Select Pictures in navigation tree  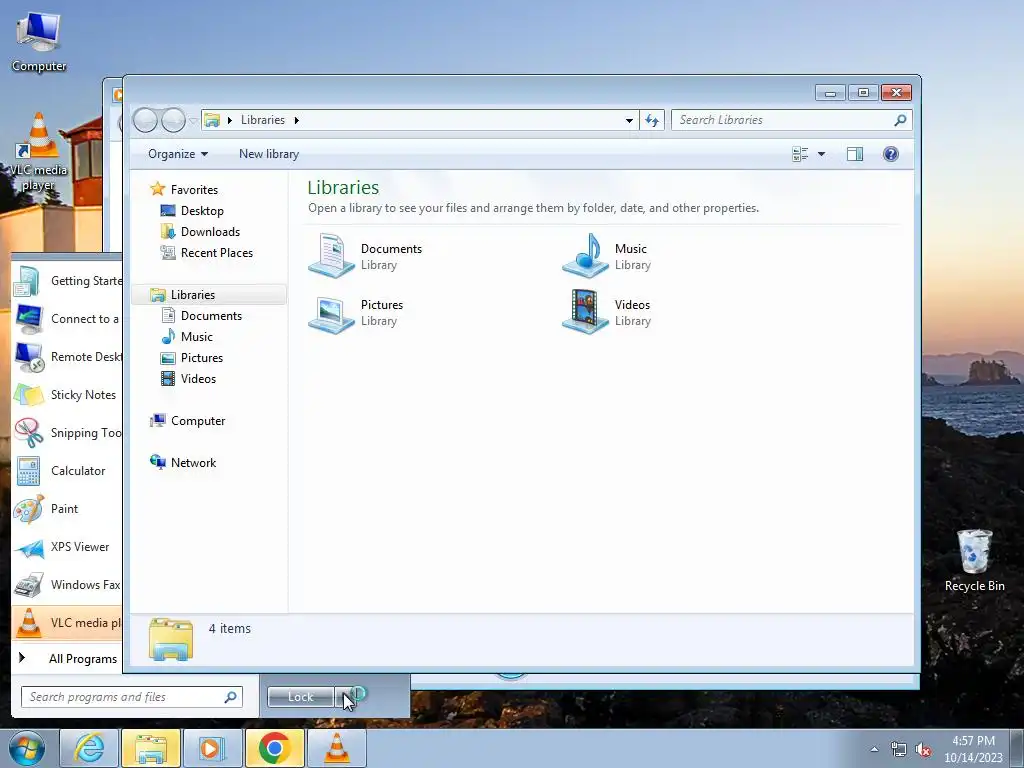[x=202, y=358]
